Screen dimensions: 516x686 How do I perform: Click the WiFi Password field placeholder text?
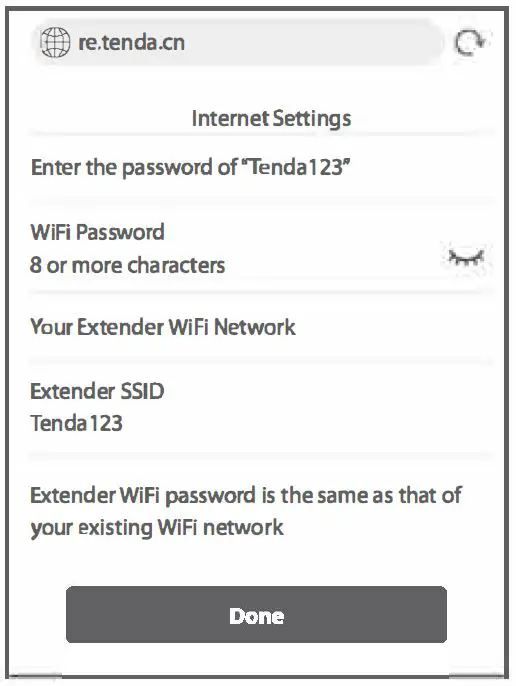127,265
